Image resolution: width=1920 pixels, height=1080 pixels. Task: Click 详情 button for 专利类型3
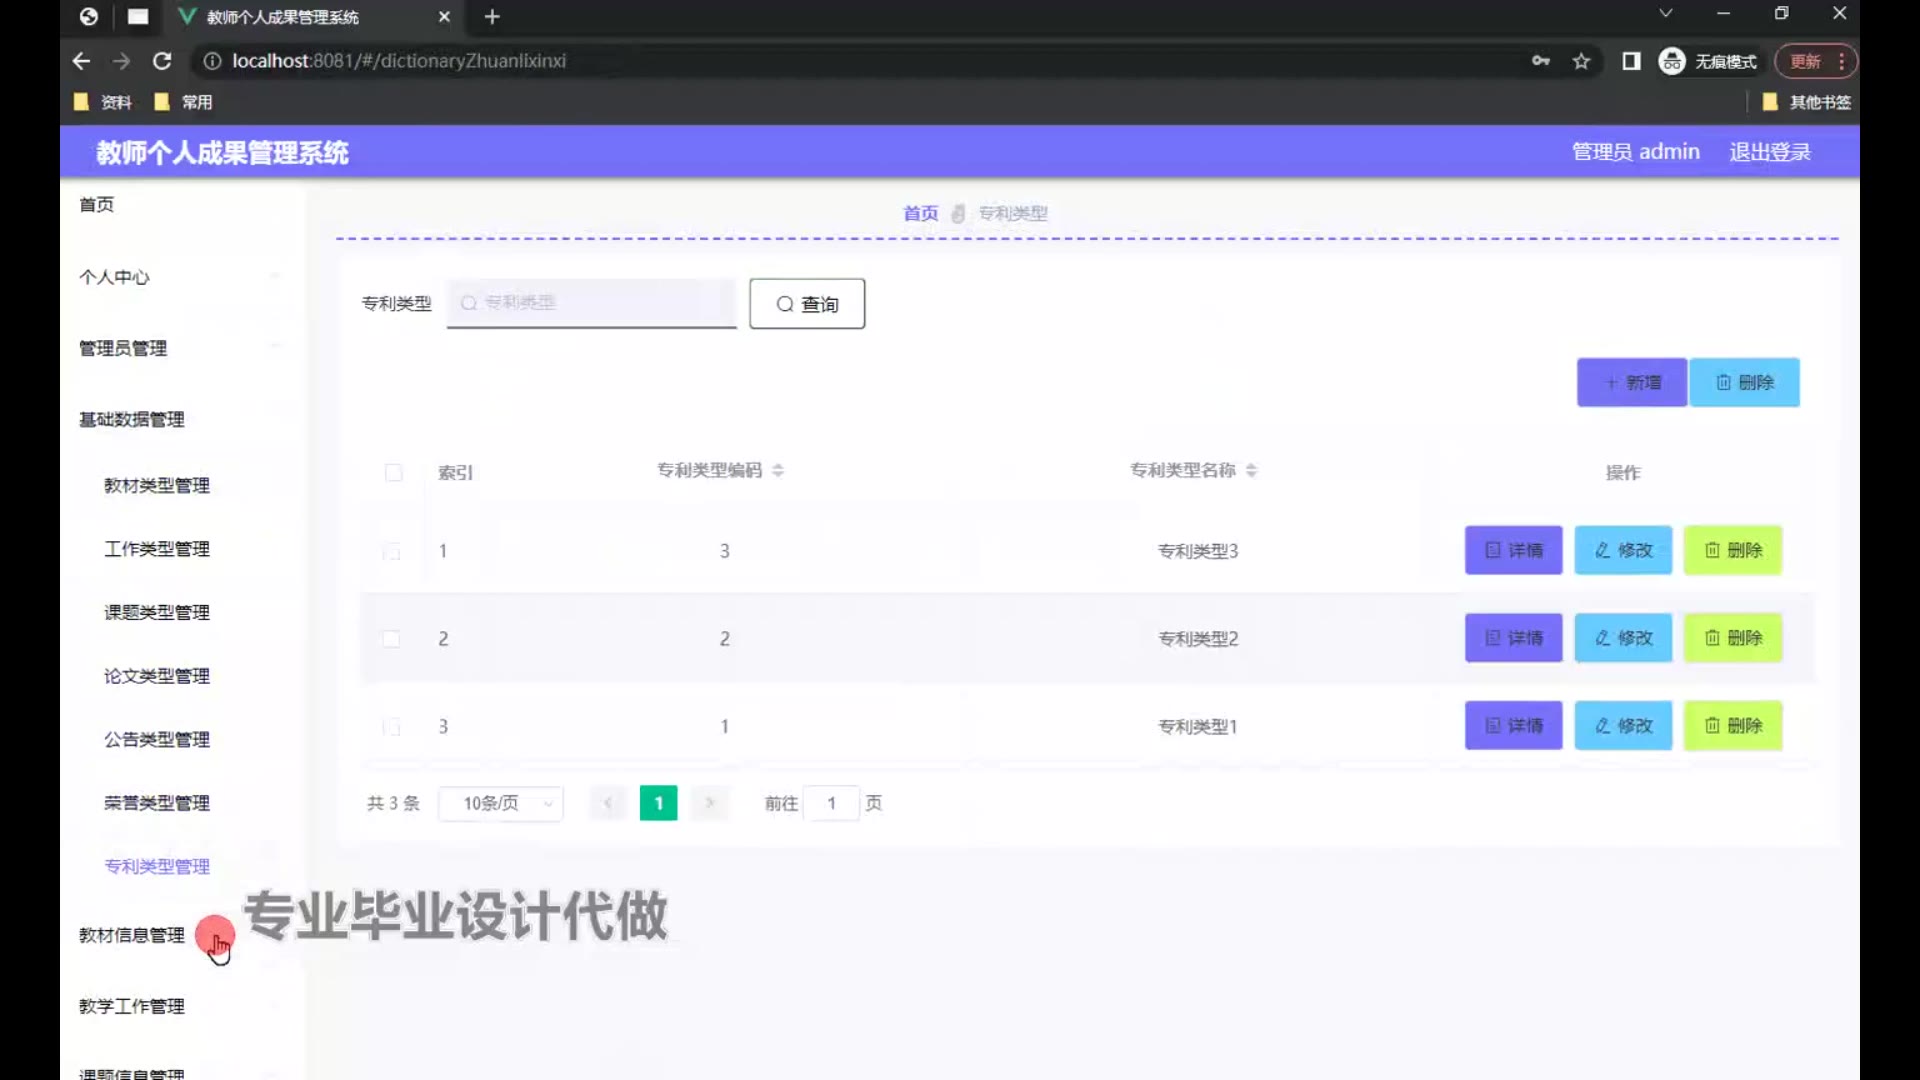click(x=1513, y=550)
